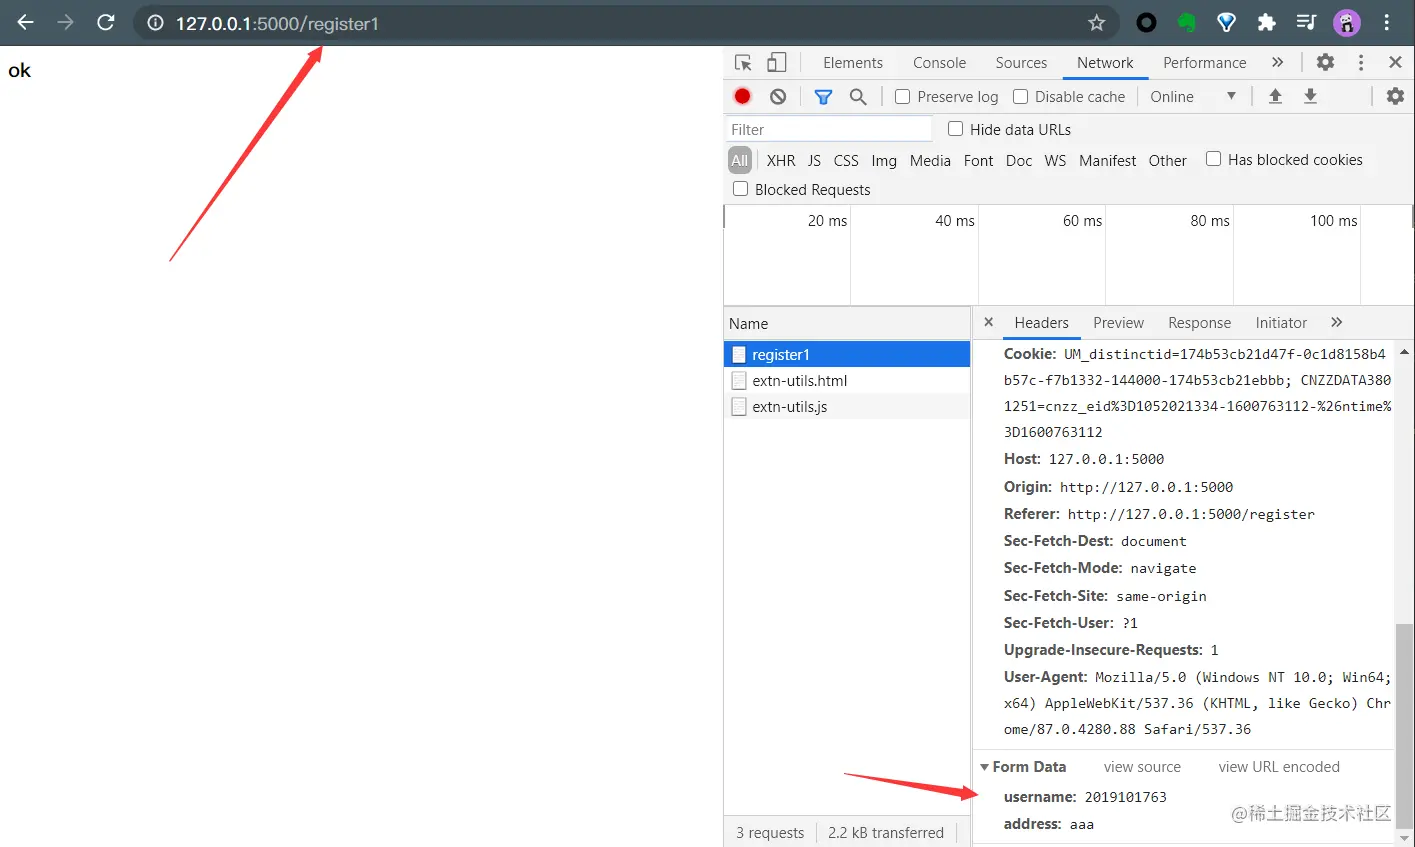This screenshot has width=1415, height=847.
Task: Open DevTools settings gear icon
Action: [1325, 62]
